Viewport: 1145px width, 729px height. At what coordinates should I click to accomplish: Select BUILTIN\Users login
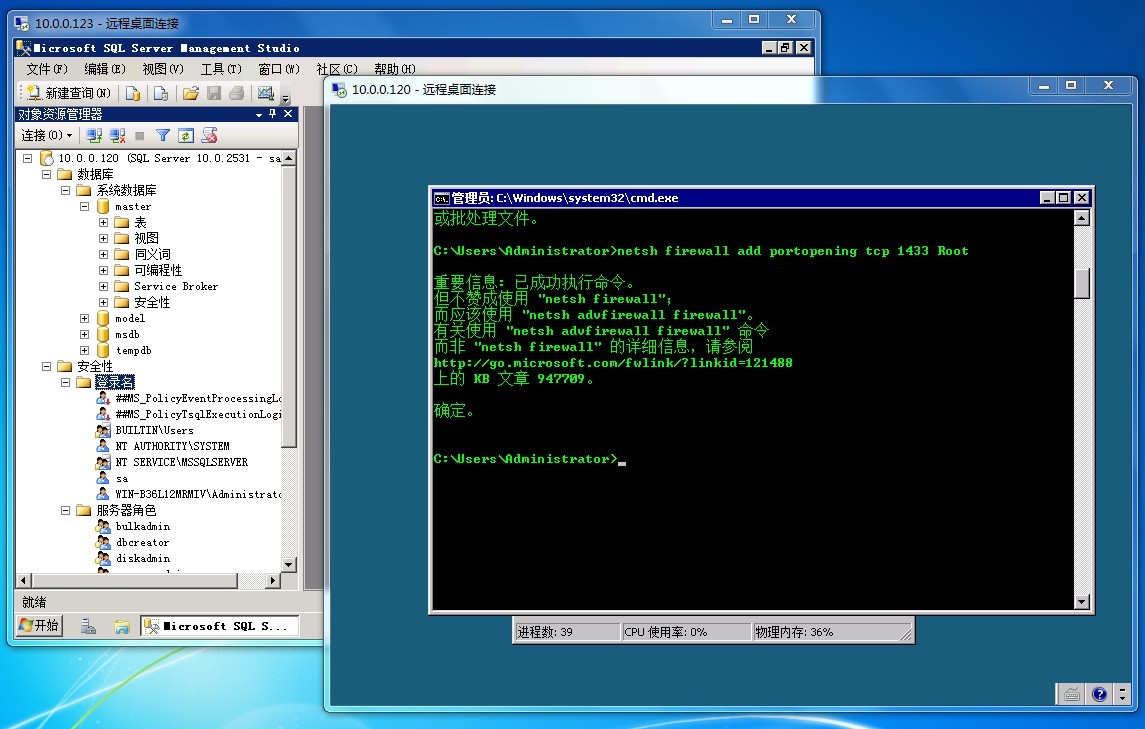click(154, 430)
